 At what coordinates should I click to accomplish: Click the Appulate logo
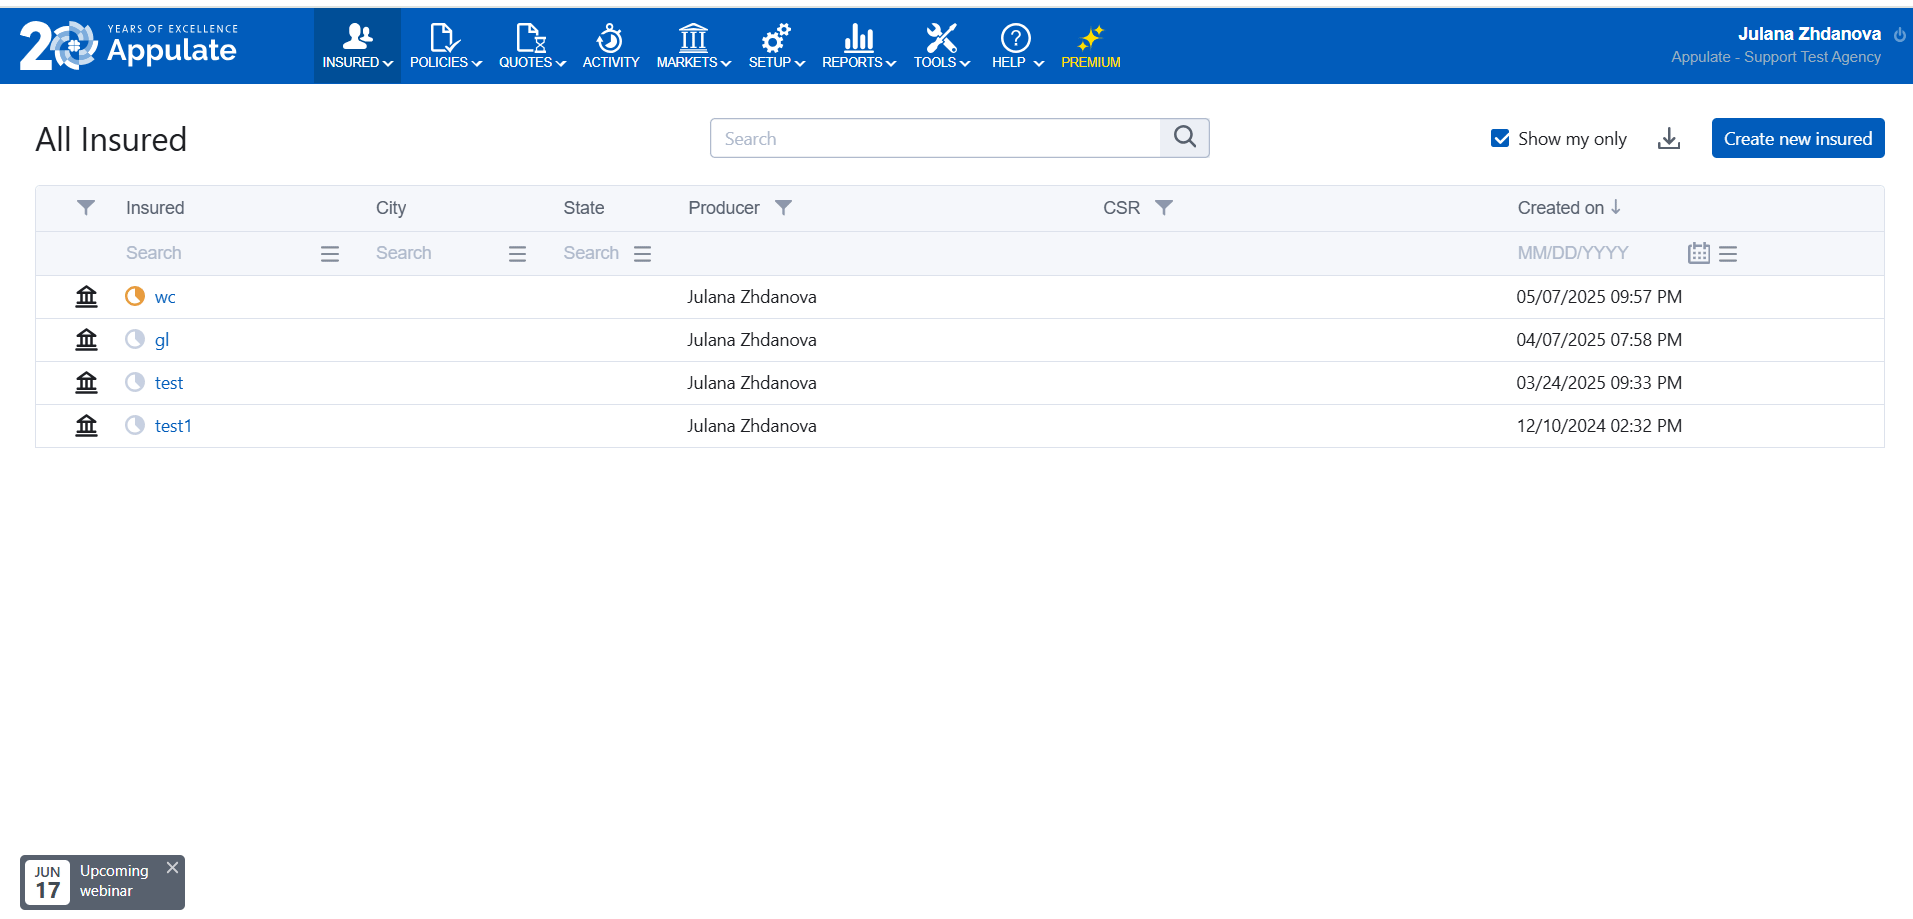pos(129,46)
